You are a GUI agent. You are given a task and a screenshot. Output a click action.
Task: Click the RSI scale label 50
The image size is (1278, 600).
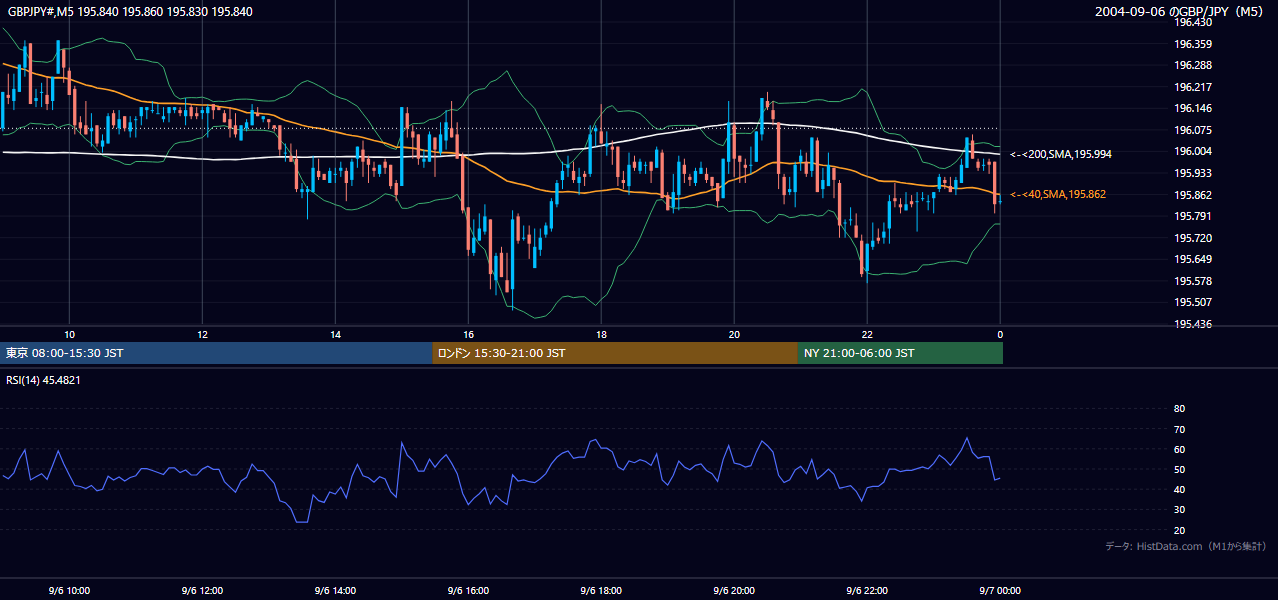[1179, 469]
